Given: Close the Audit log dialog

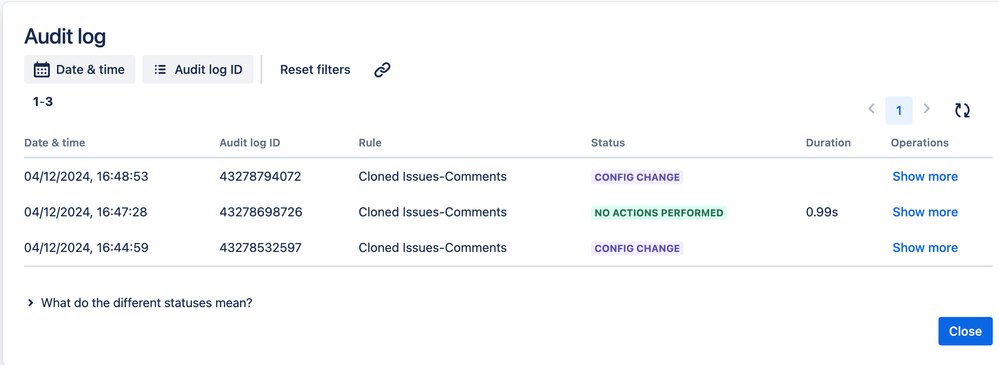Looking at the screenshot, I should pos(965,331).
